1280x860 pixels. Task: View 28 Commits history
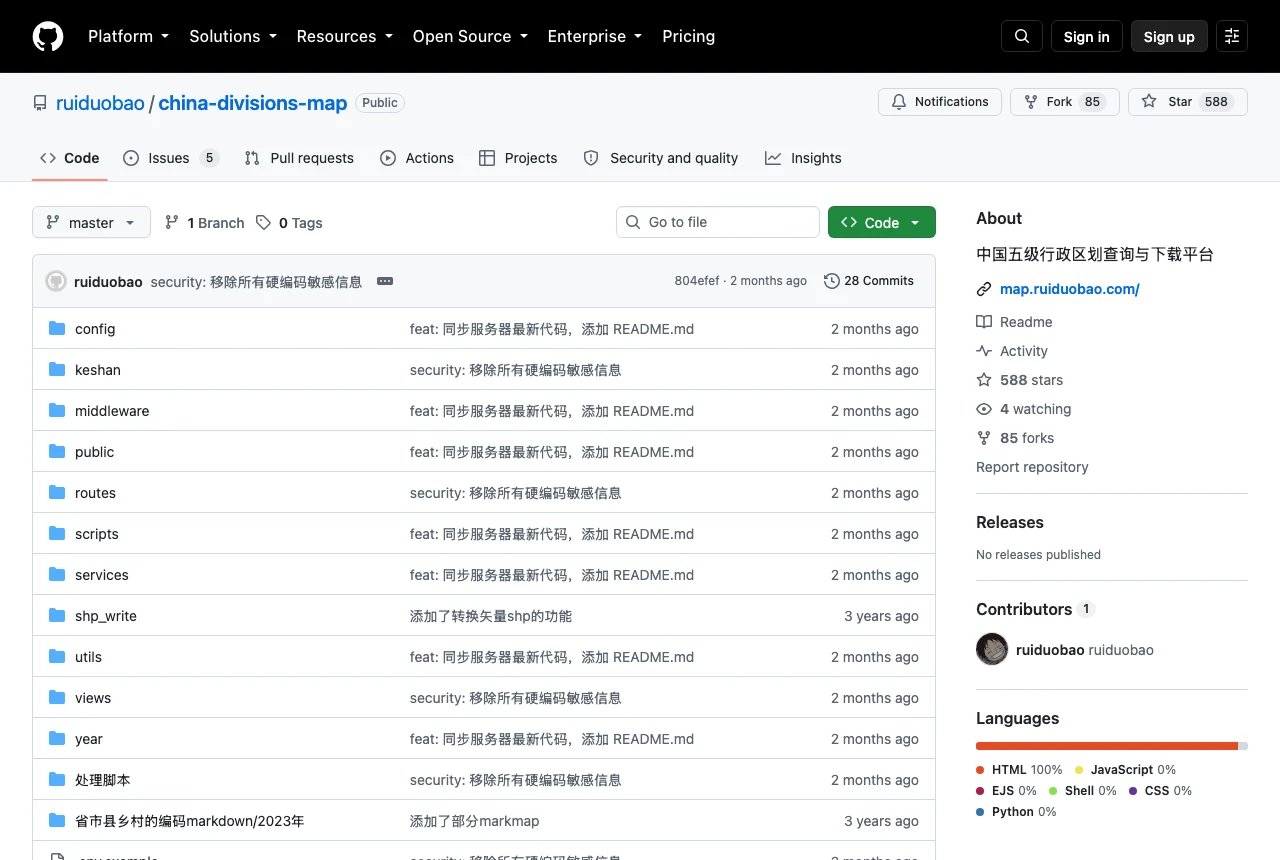point(869,281)
